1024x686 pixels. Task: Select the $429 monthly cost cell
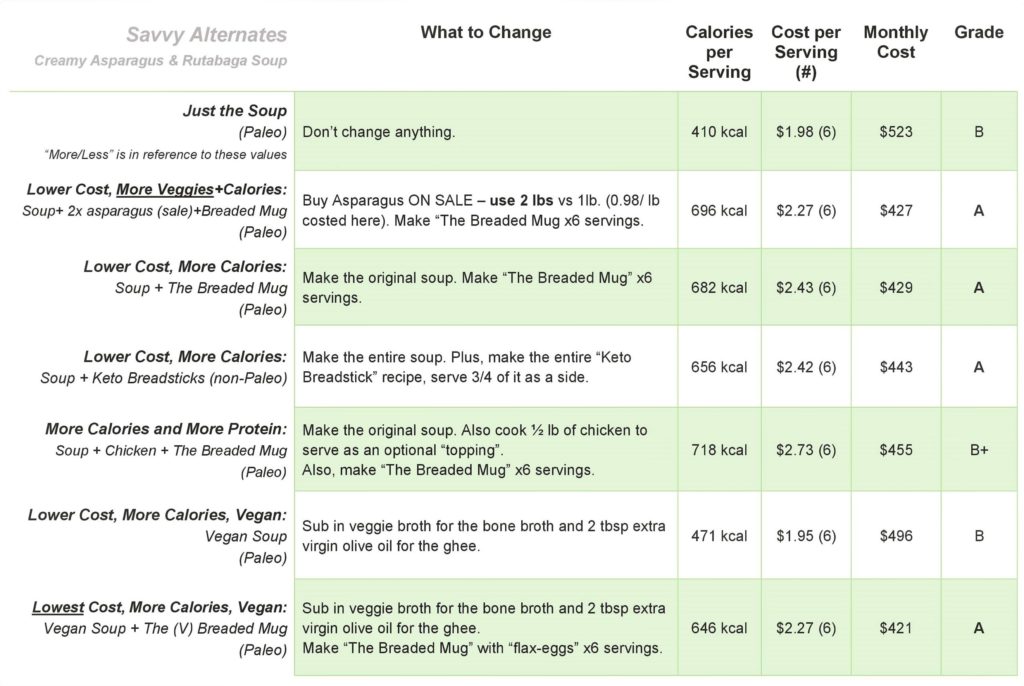coord(895,288)
